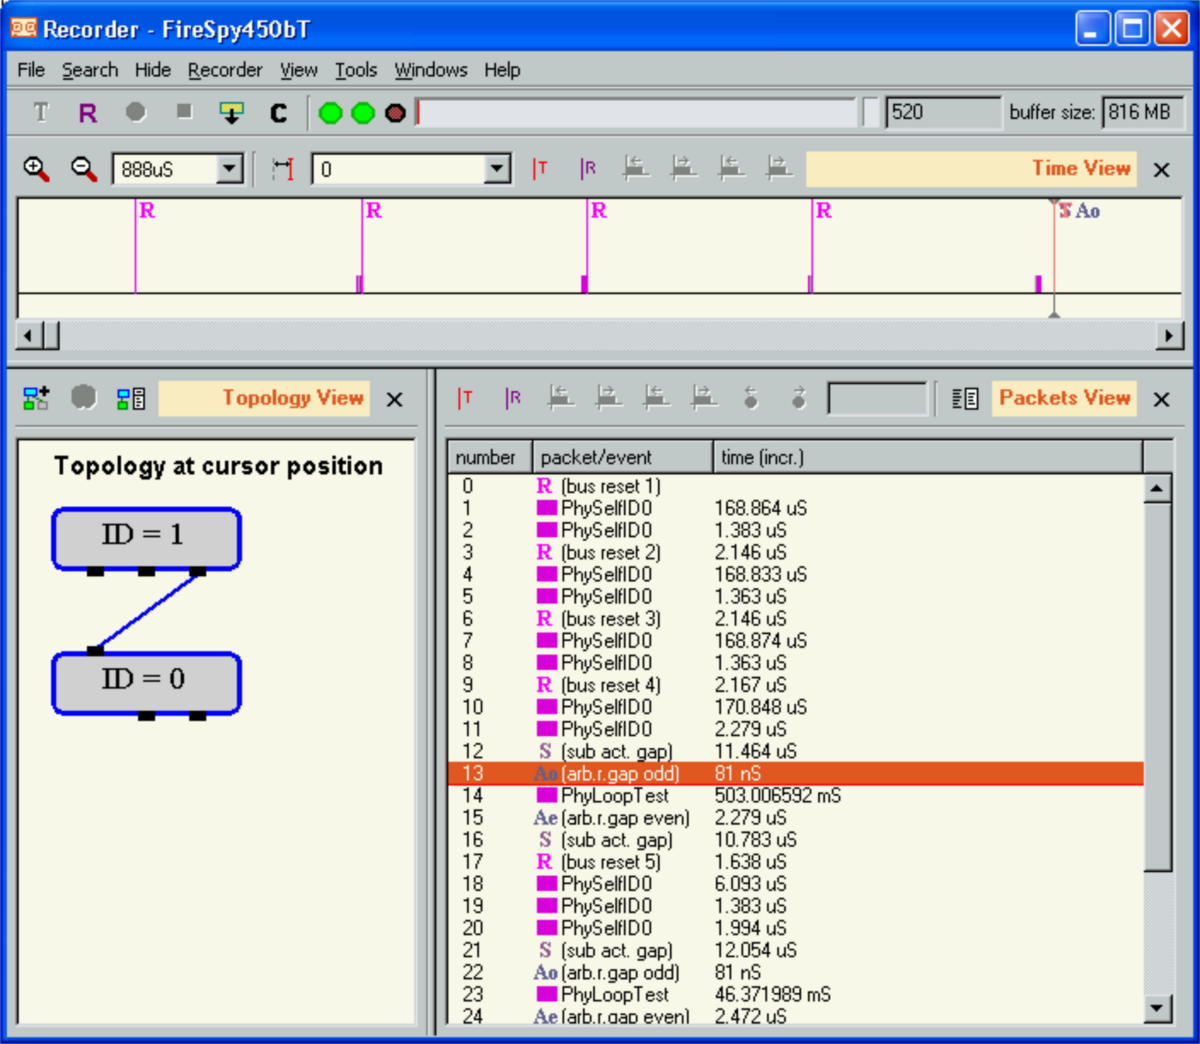Select packet 15 arb.r.gap even row
This screenshot has width=1200, height=1044.
[795, 817]
